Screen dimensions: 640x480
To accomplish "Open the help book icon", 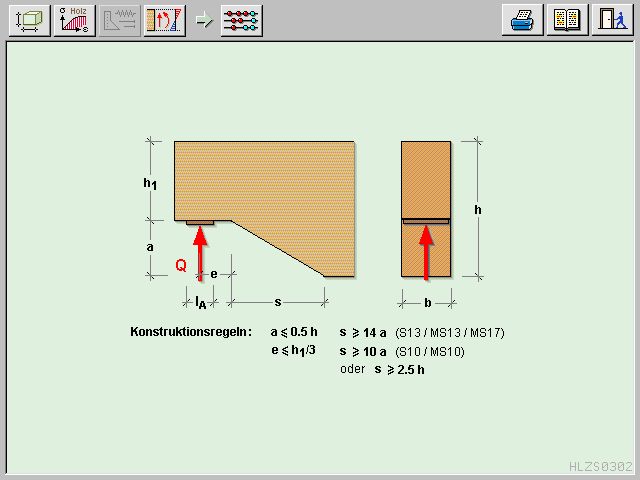I will pyautogui.click(x=566, y=20).
